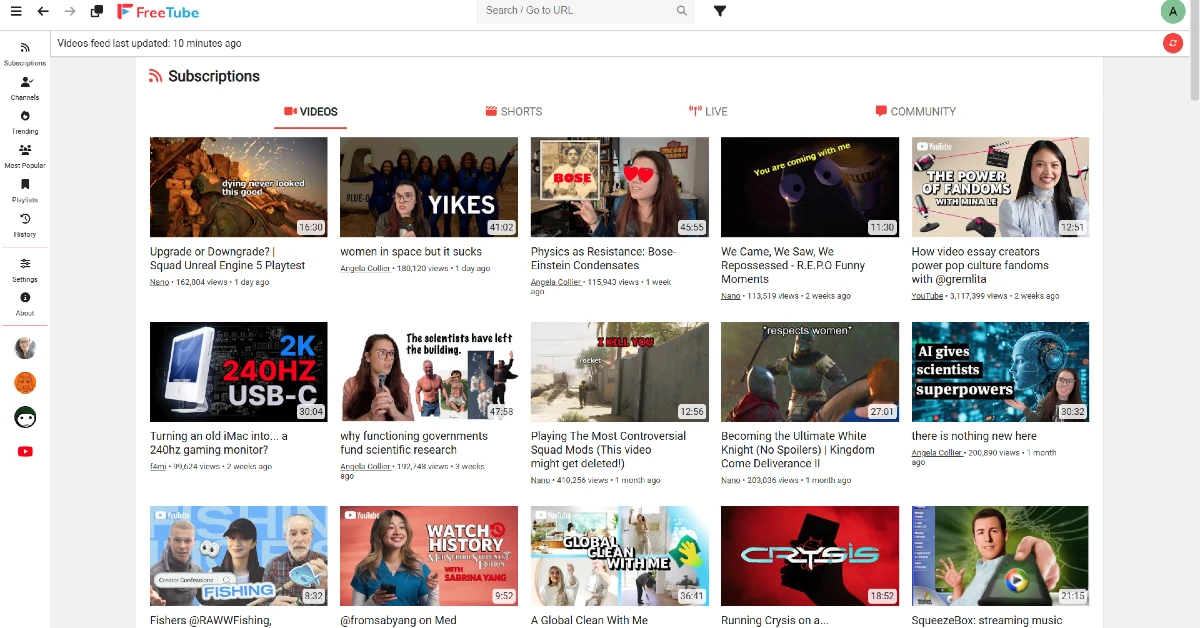1200x628 pixels.
Task: Open a new window icon
Action: (97, 11)
